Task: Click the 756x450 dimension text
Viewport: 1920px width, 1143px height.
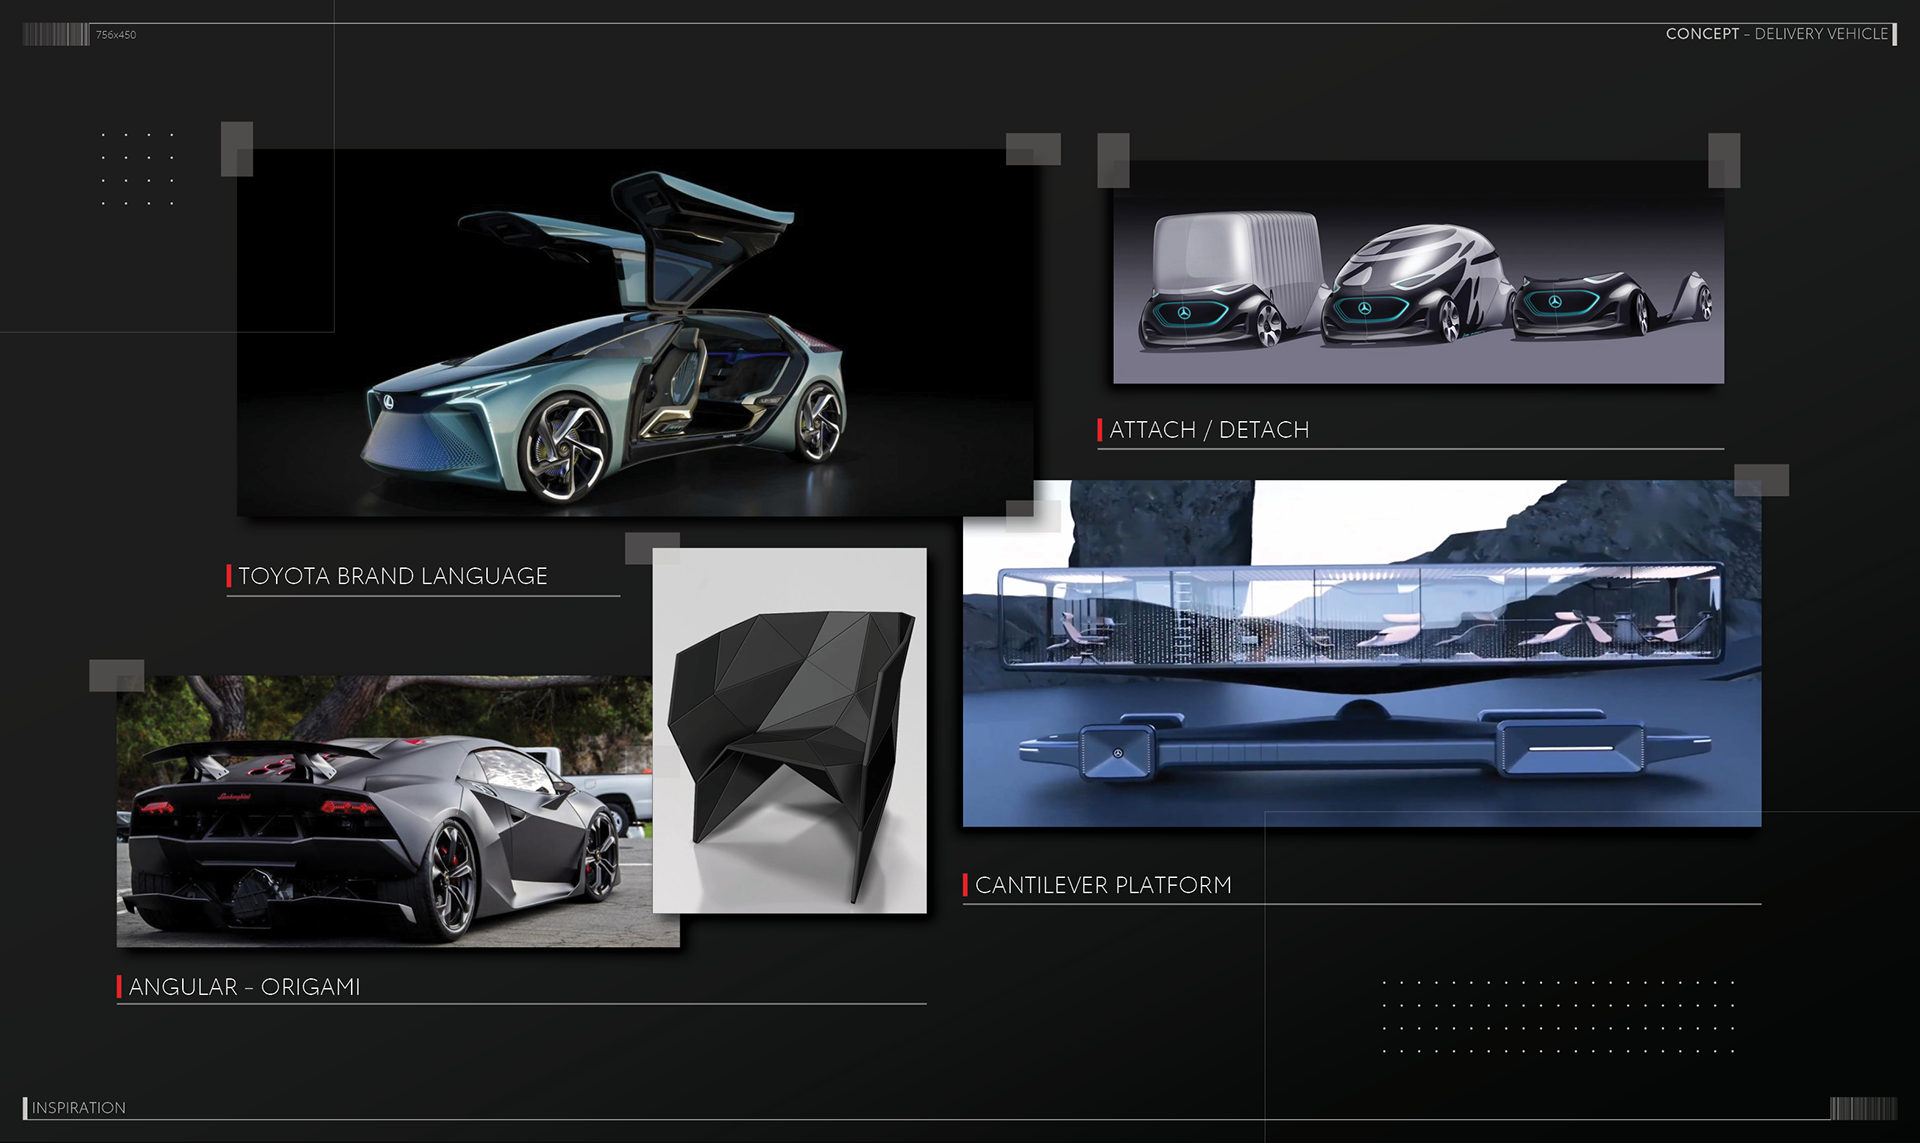Action: click(x=116, y=35)
